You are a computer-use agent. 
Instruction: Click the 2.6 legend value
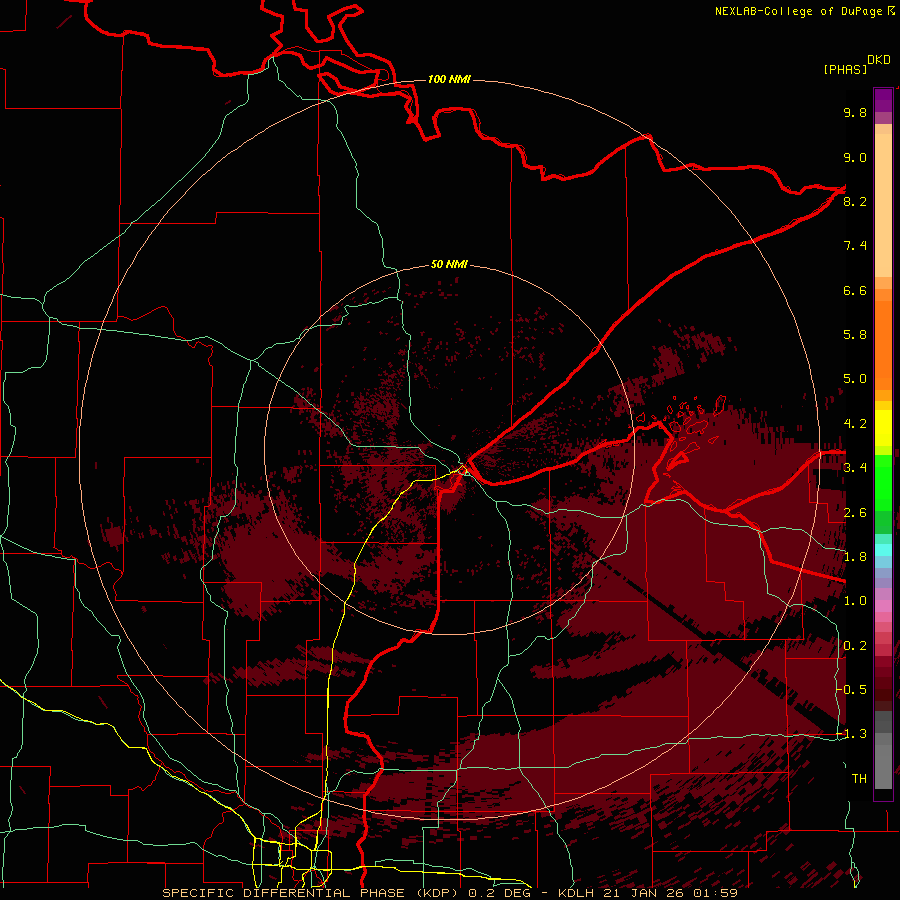coord(855,513)
